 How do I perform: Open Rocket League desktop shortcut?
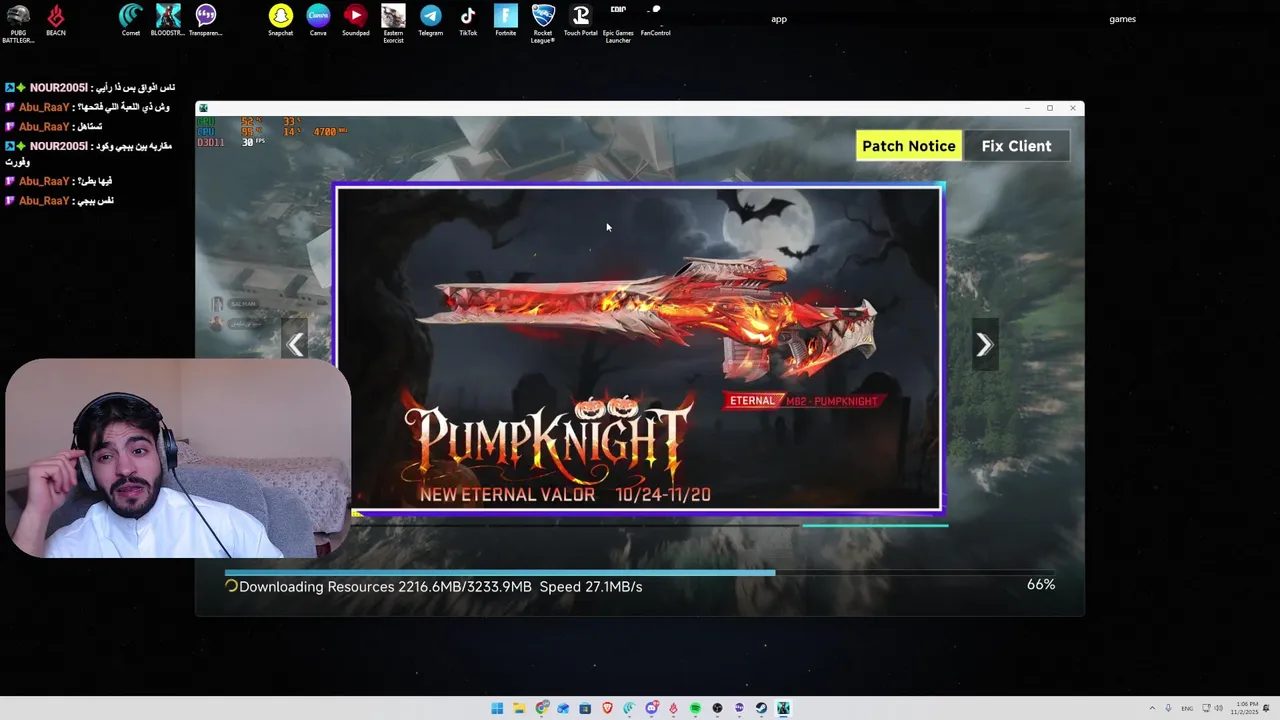[543, 24]
